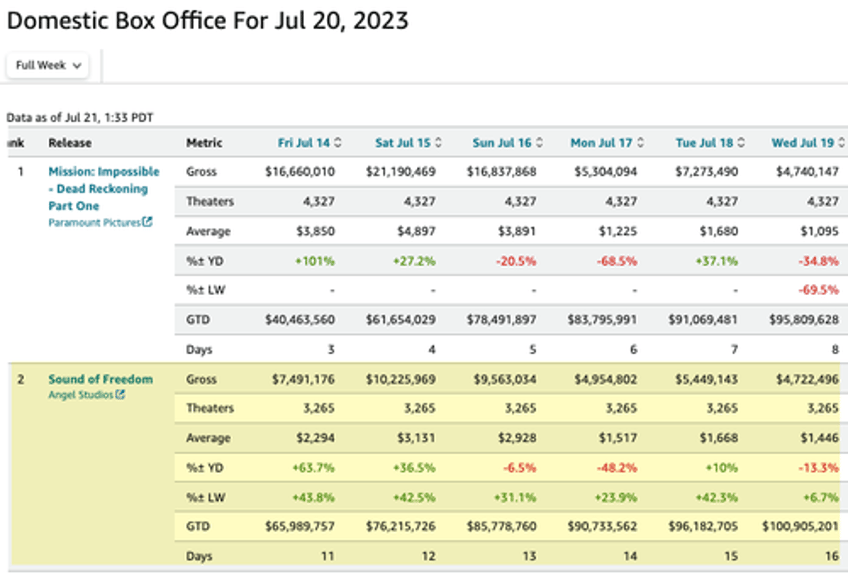
Task: Select gross value $16,660,010
Action: (300, 172)
